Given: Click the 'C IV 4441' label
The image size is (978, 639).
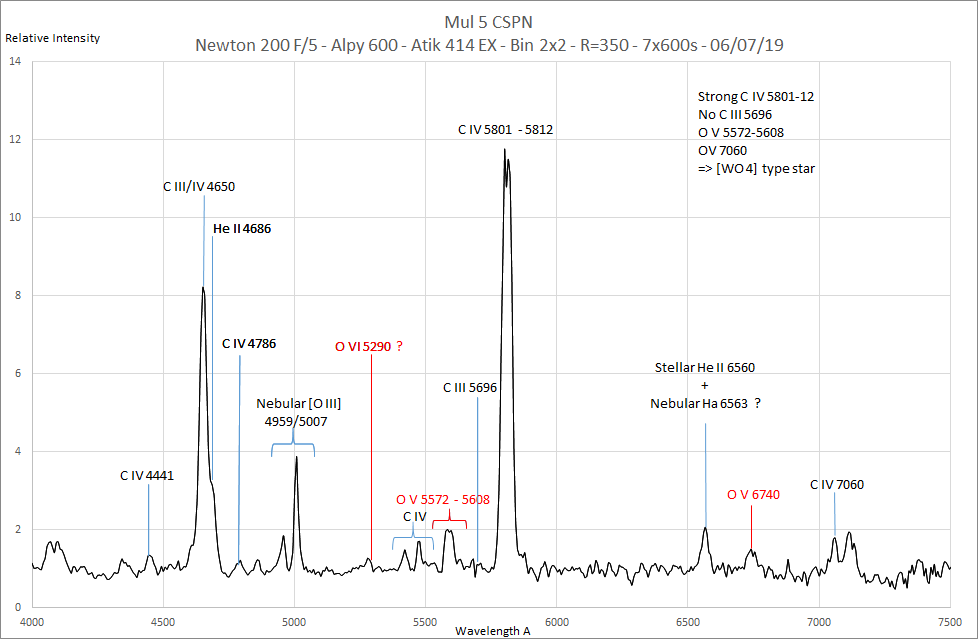Looking at the screenshot, I should tap(147, 476).
